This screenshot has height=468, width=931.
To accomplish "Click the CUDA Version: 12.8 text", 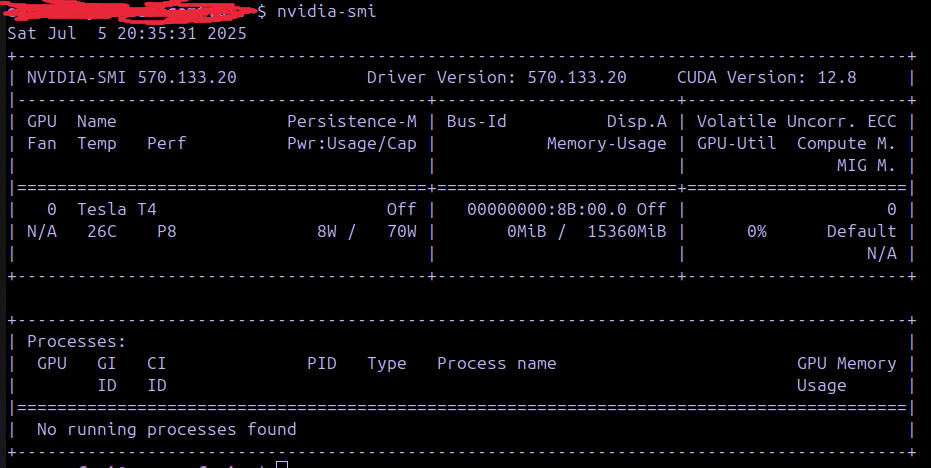I will [x=767, y=77].
